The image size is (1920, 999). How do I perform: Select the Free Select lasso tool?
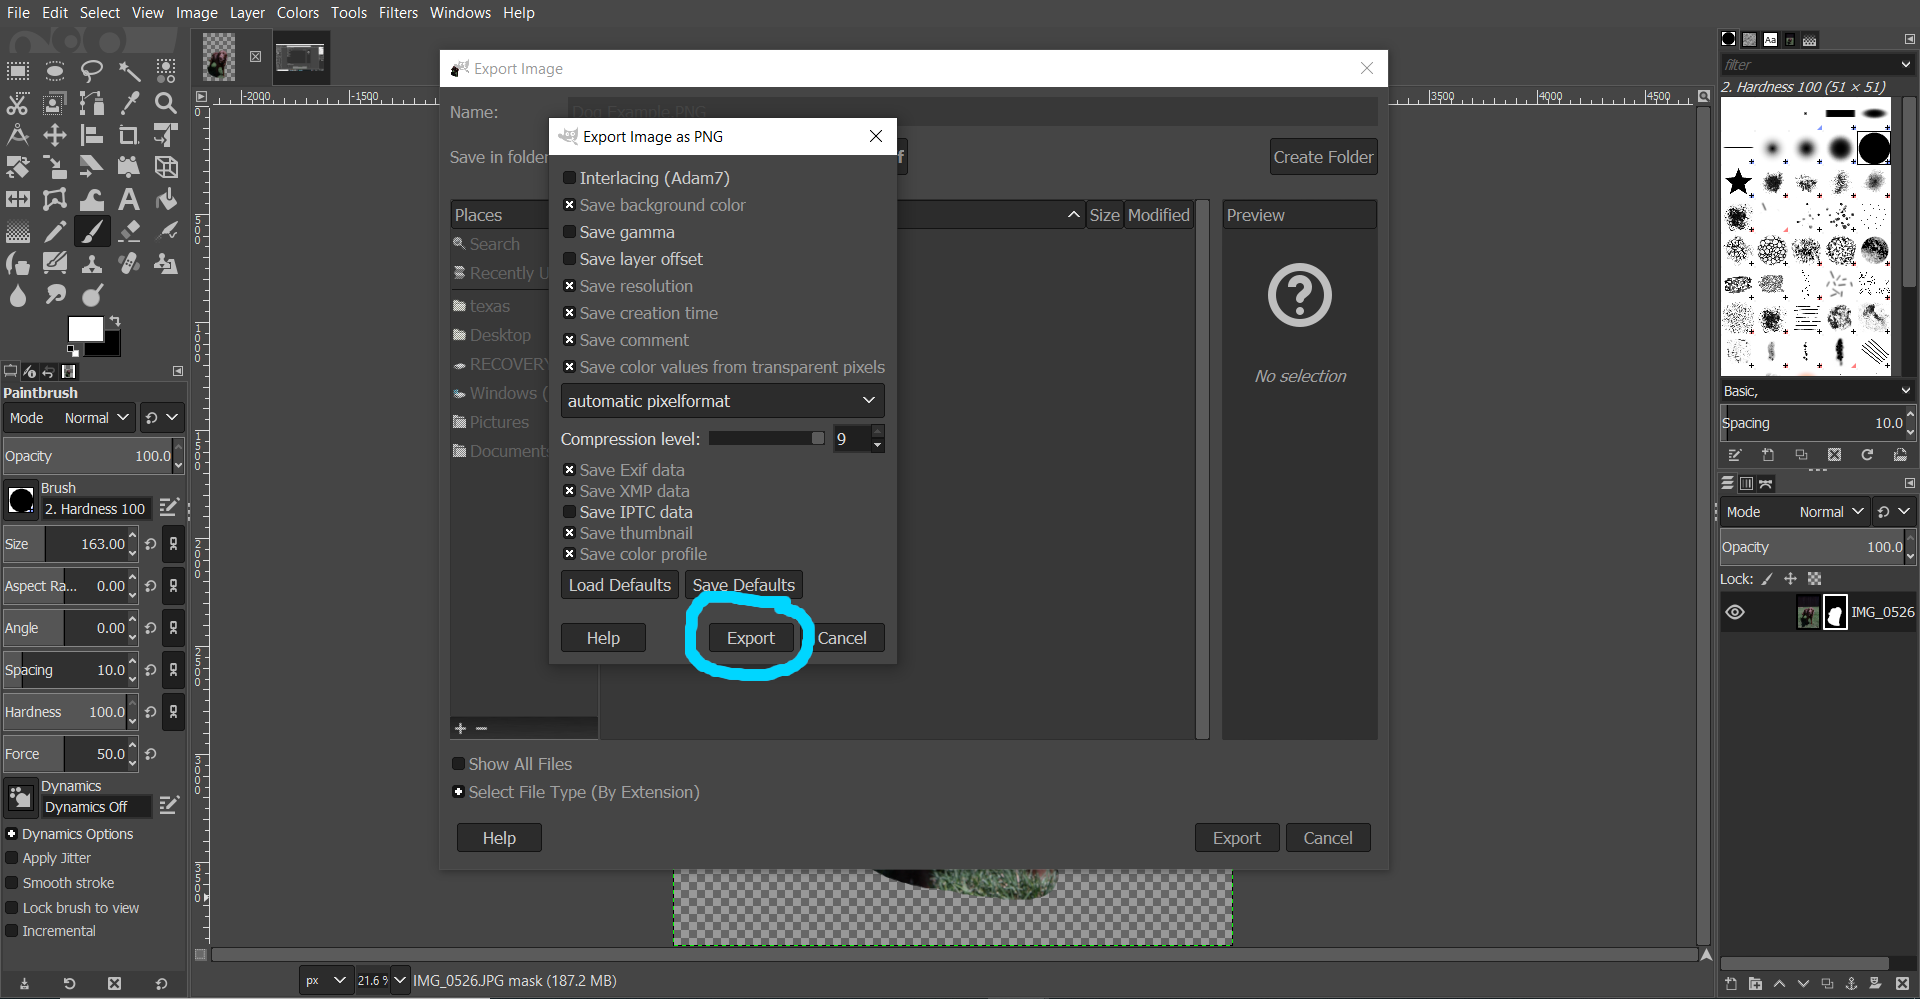pos(92,71)
